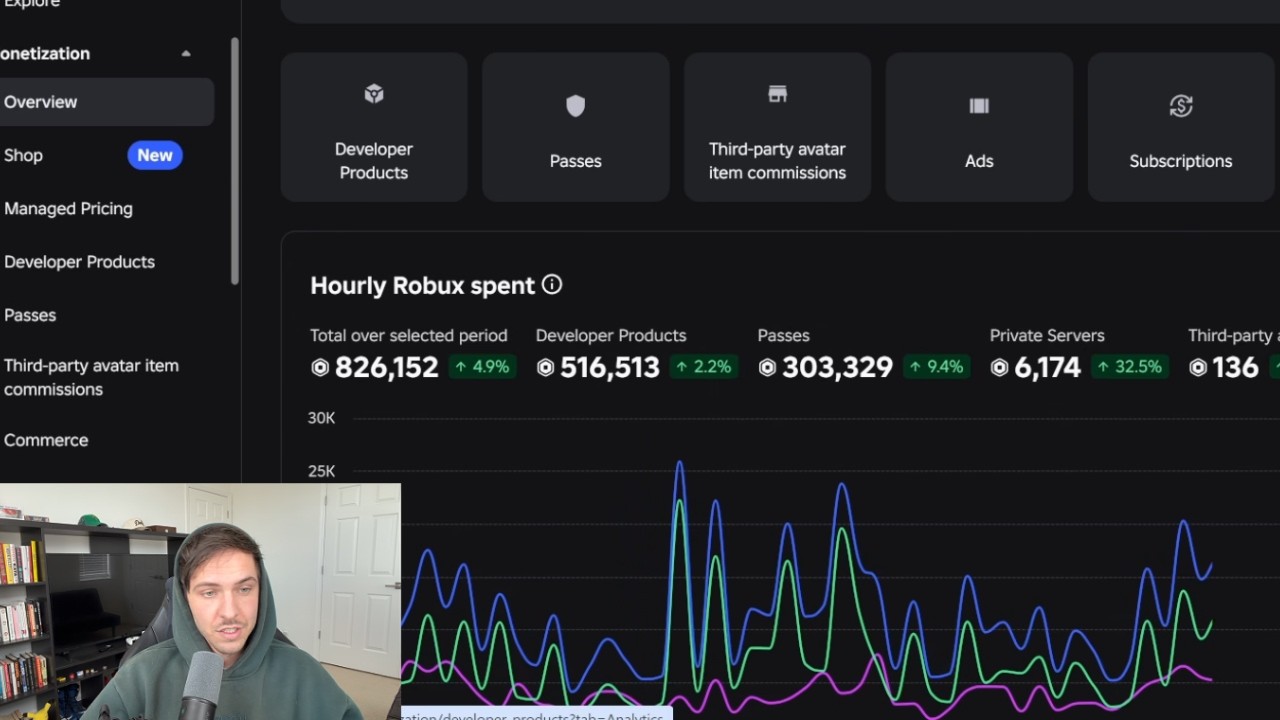Open Managed Pricing in the sidebar

coord(68,208)
